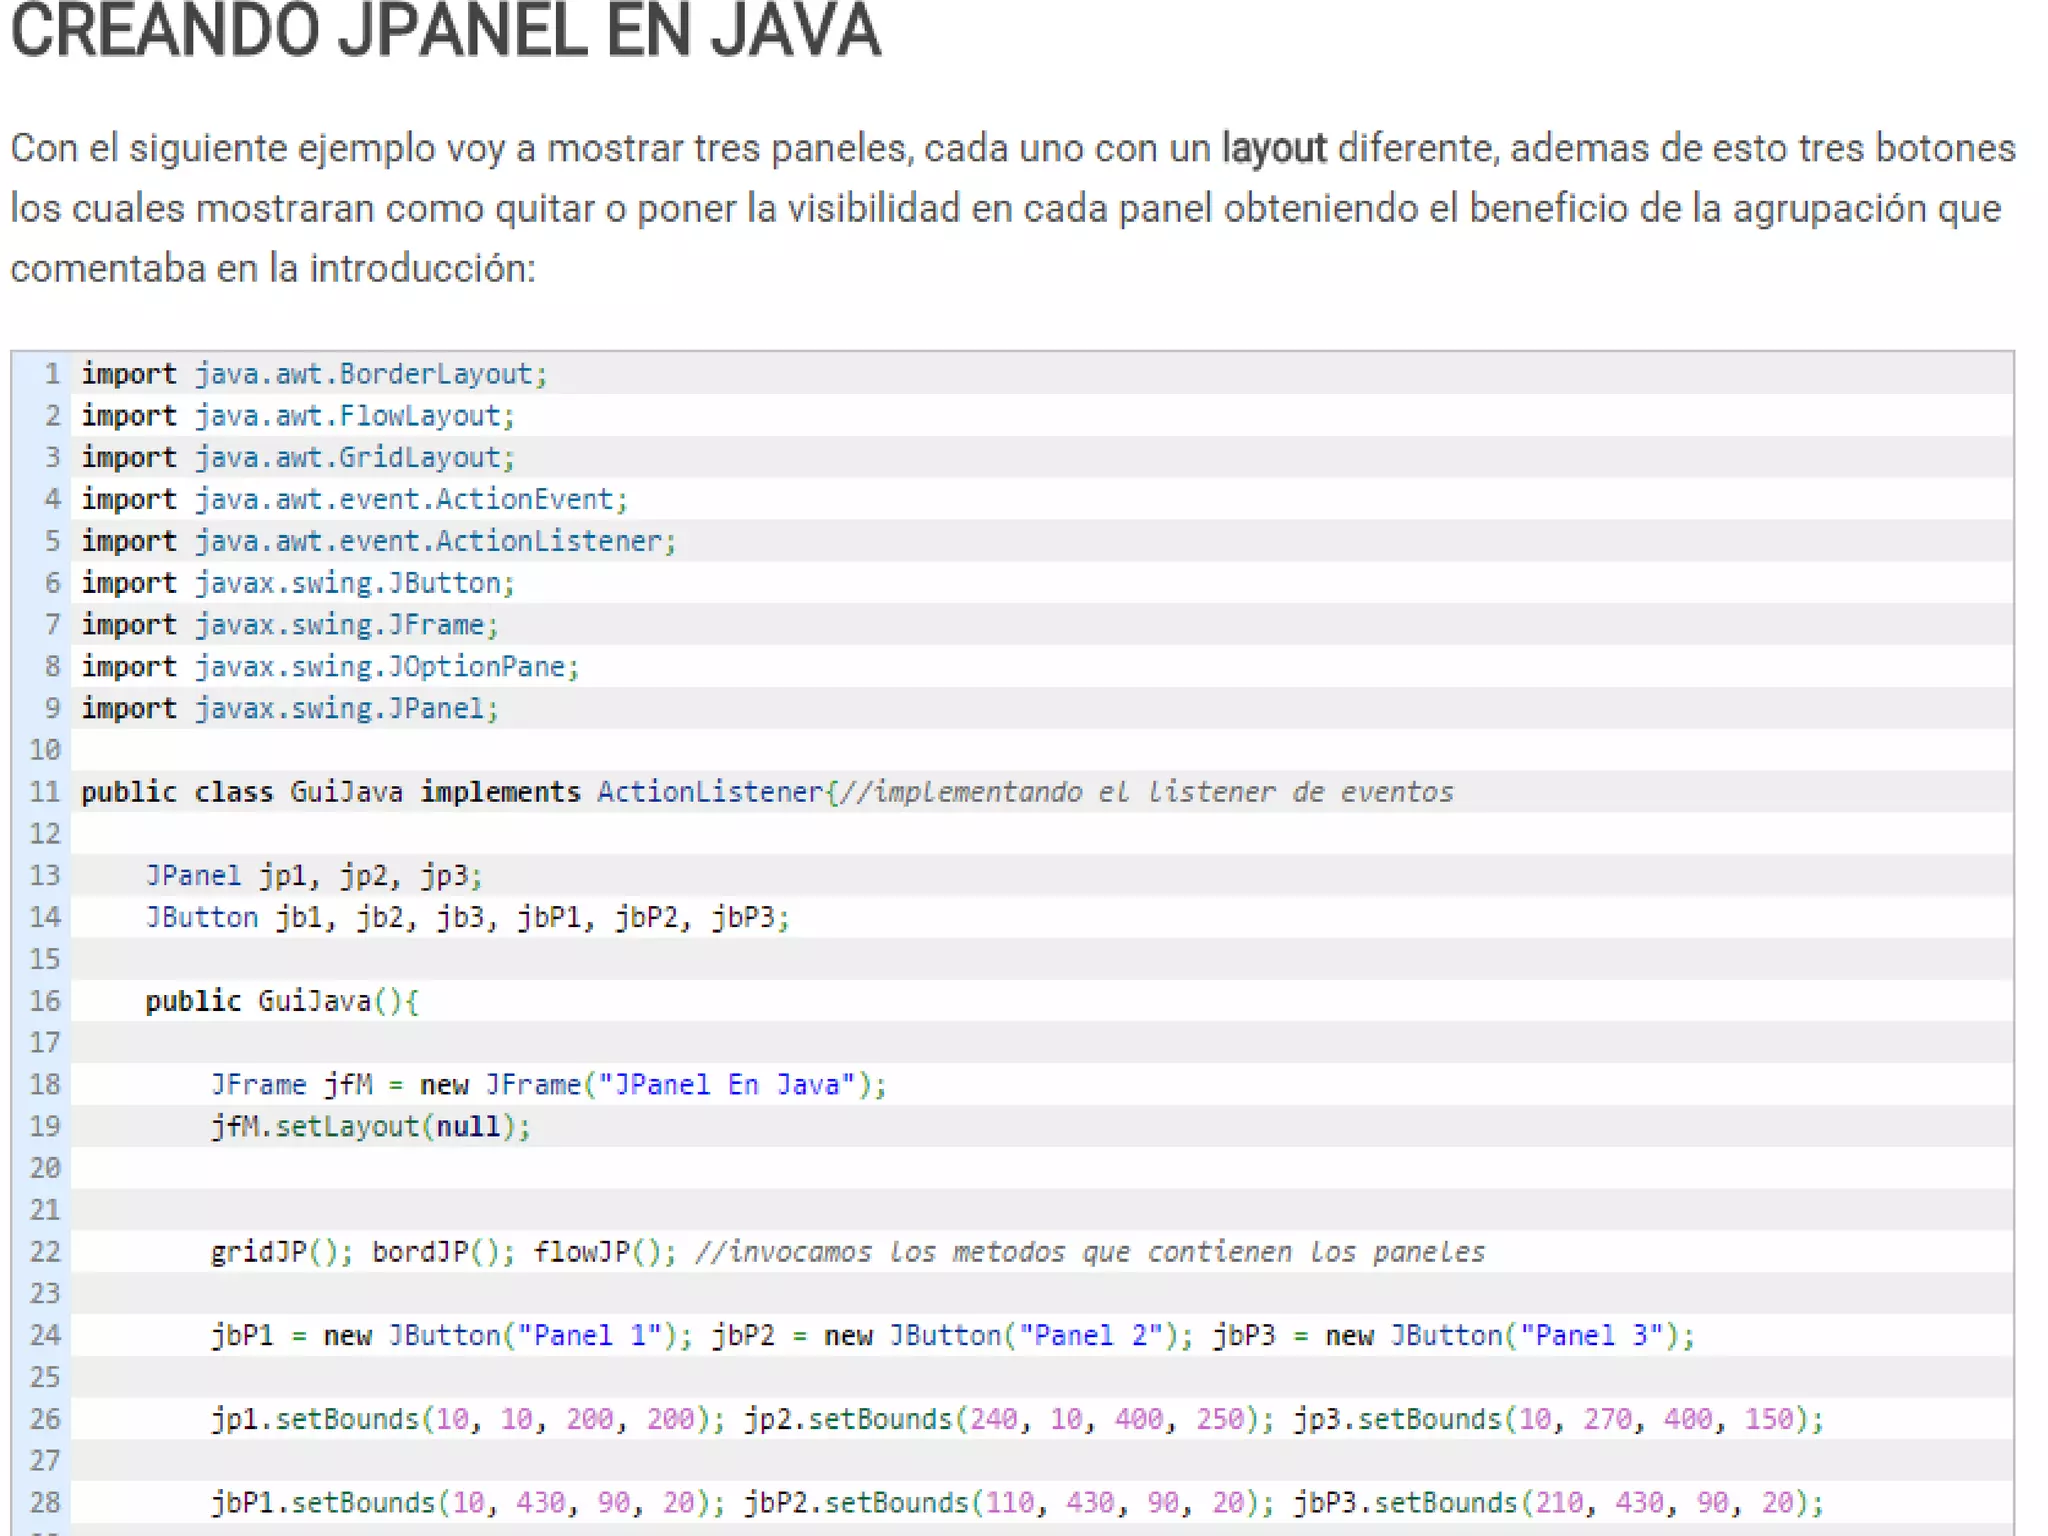Click 'JButton' type on line 14

[202, 918]
